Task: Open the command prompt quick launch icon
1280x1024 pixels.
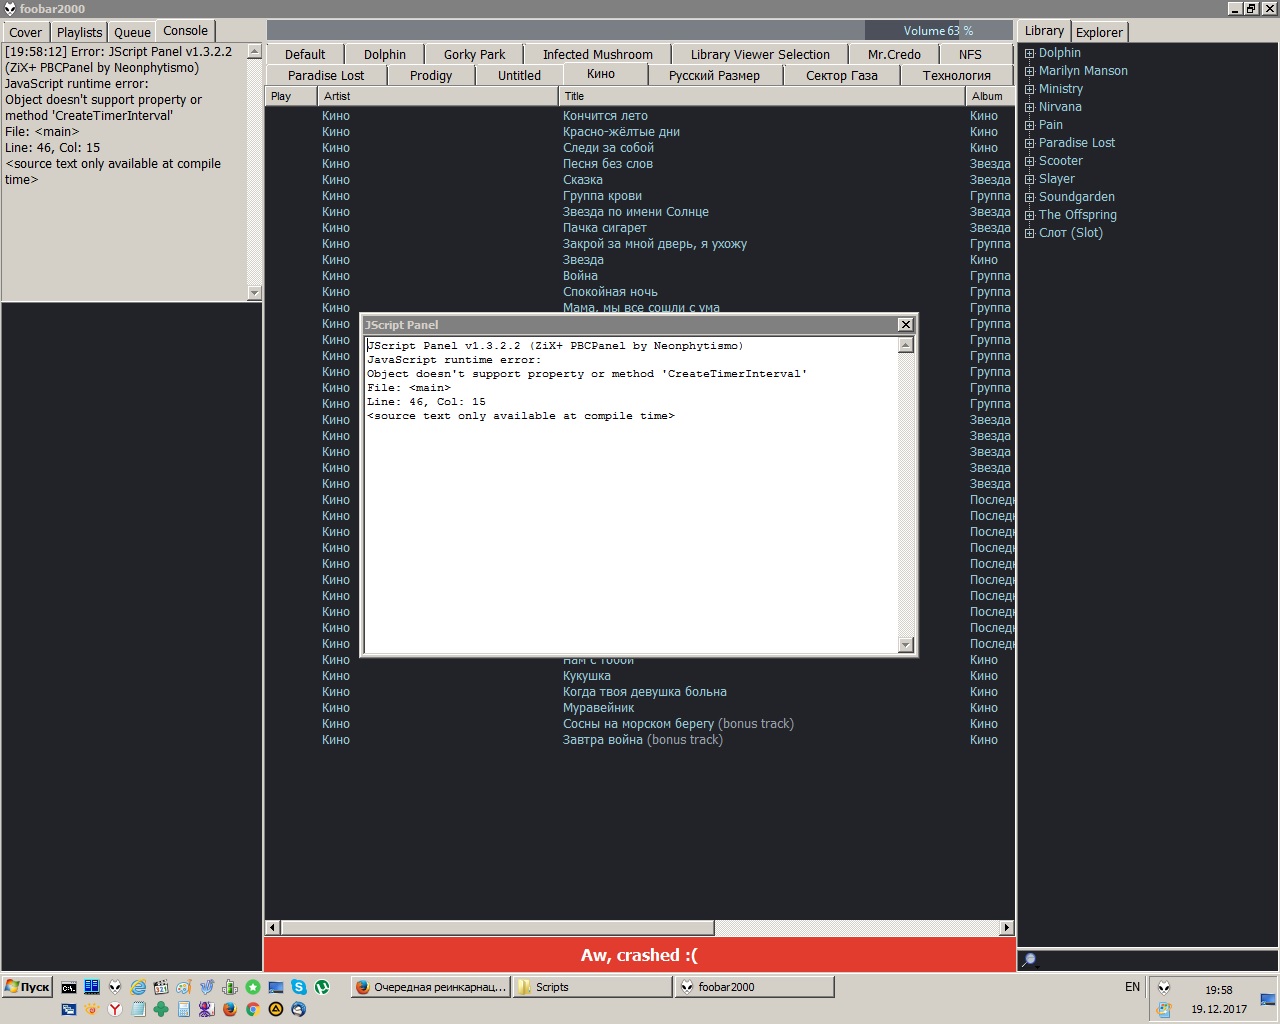Action: pyautogui.click(x=69, y=987)
